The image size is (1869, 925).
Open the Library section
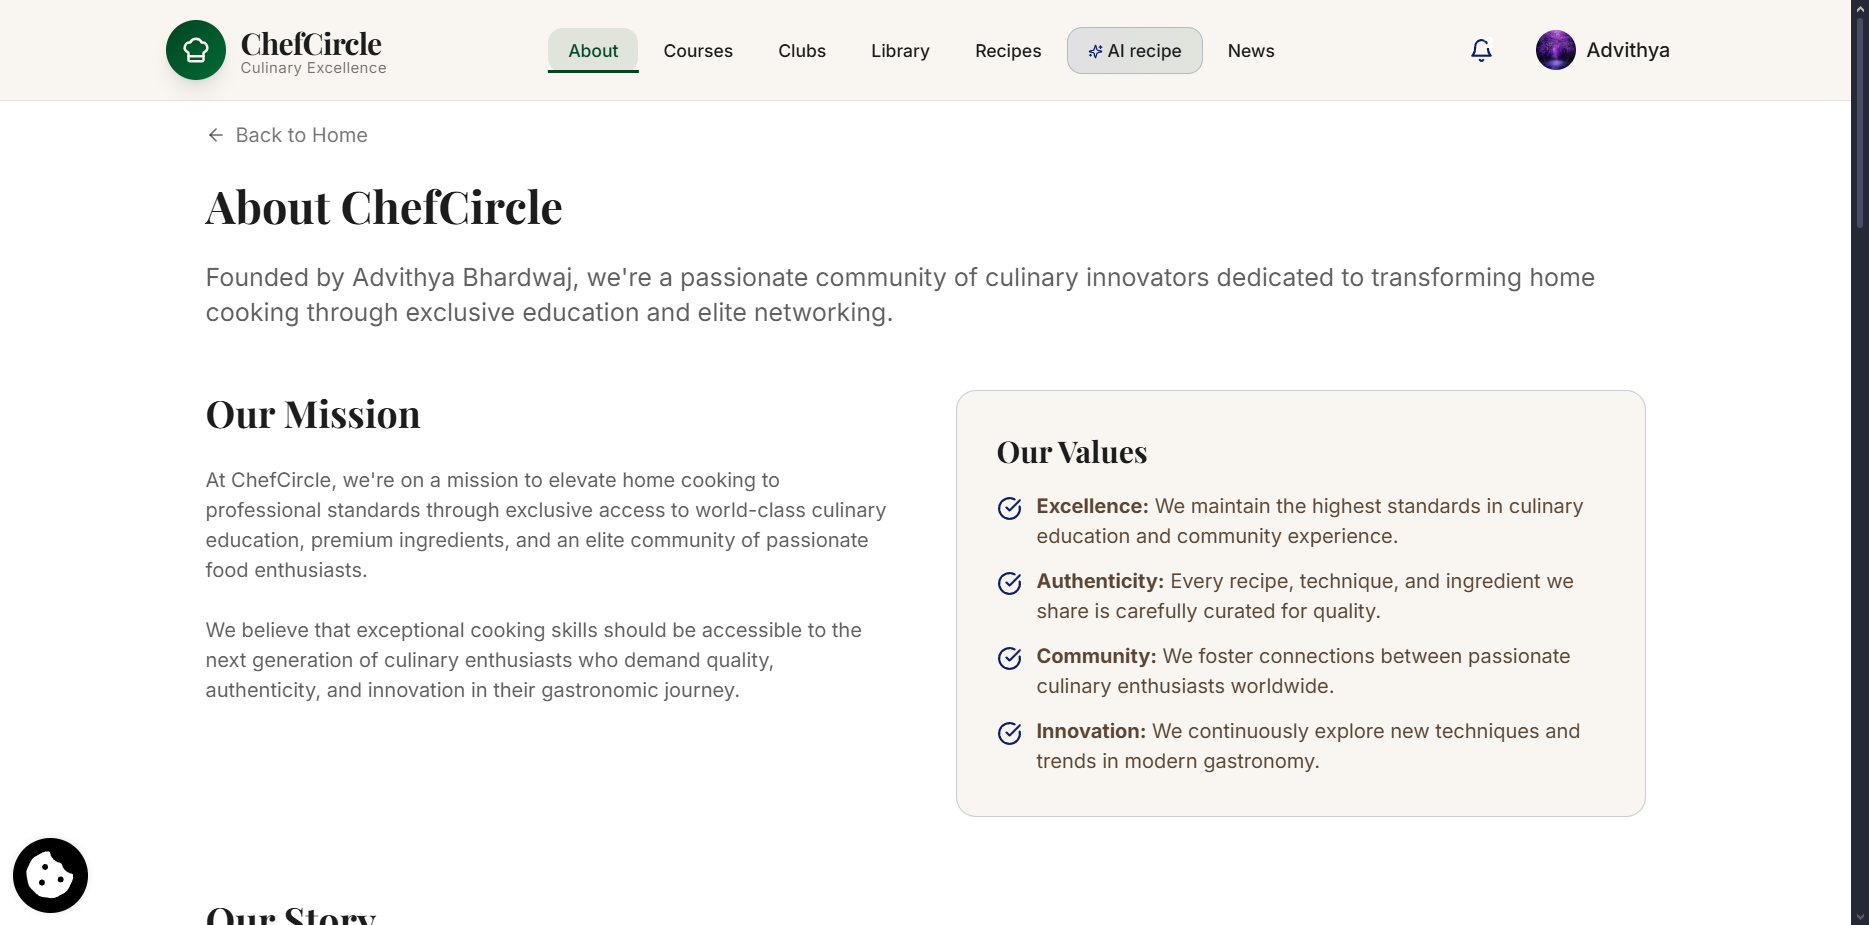coord(900,51)
